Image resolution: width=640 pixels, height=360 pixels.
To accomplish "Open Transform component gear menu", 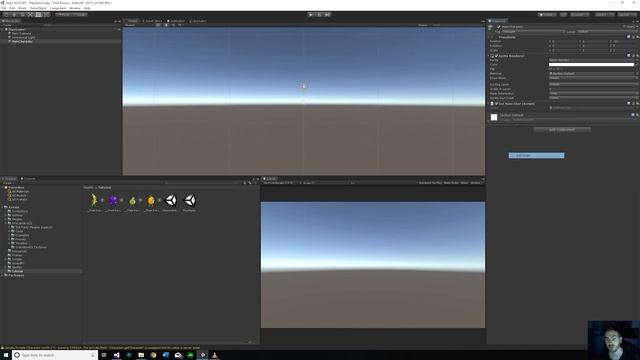I will [638, 37].
